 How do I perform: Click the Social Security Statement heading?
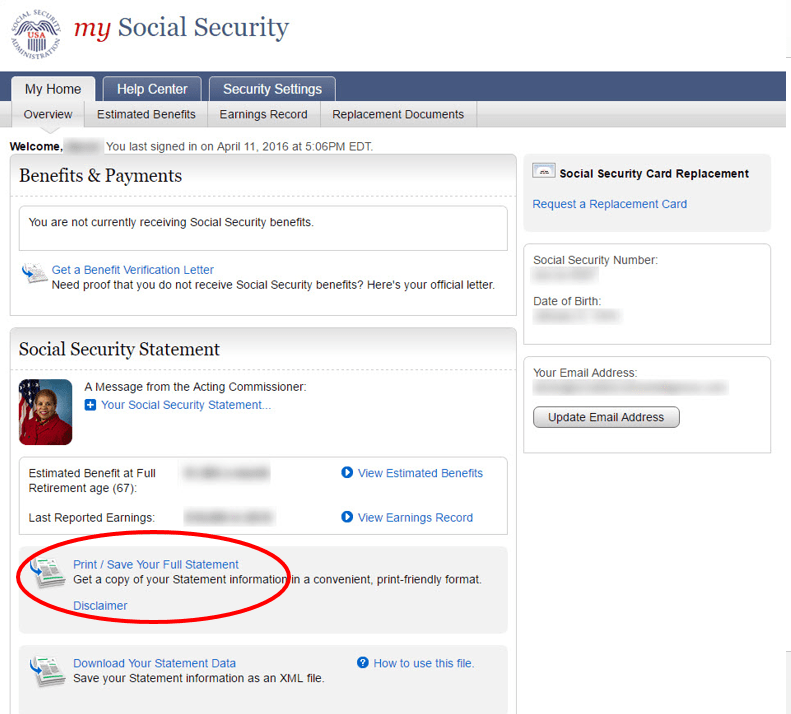pos(119,349)
